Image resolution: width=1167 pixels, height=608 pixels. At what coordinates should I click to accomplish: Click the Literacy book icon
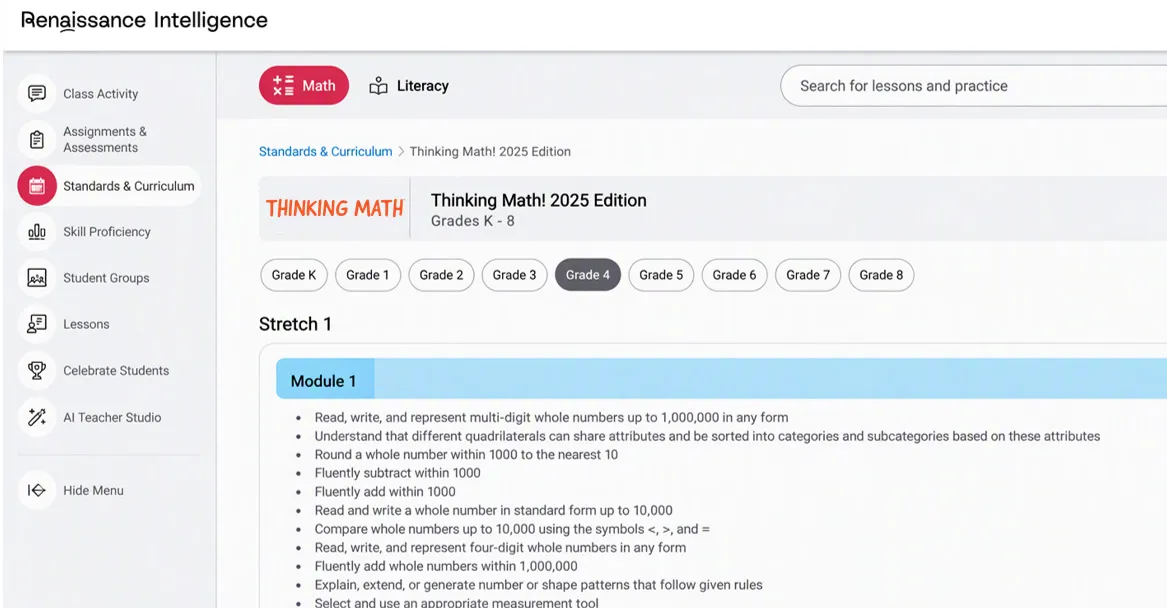point(378,86)
